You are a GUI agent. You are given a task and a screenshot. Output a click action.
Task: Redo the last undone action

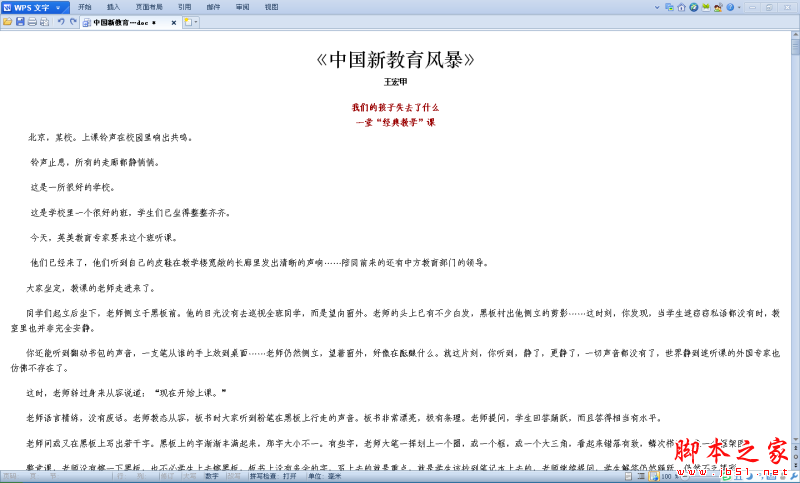[x=73, y=22]
